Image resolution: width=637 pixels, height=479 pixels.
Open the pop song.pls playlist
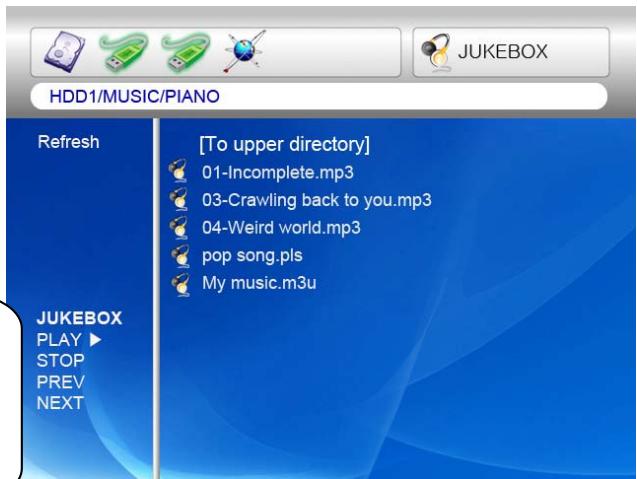coord(252,256)
